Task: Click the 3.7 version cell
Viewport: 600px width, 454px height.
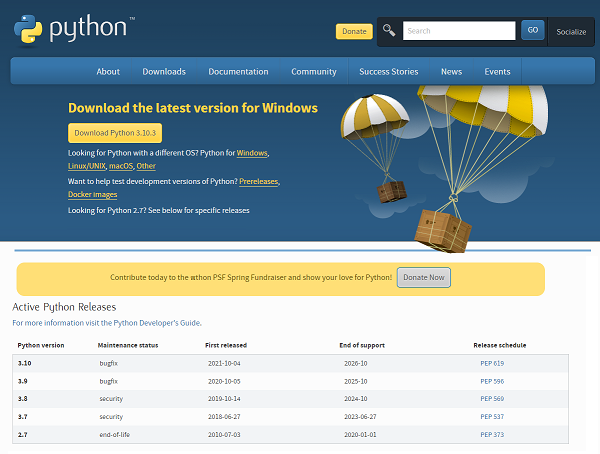Action: click(x=23, y=416)
